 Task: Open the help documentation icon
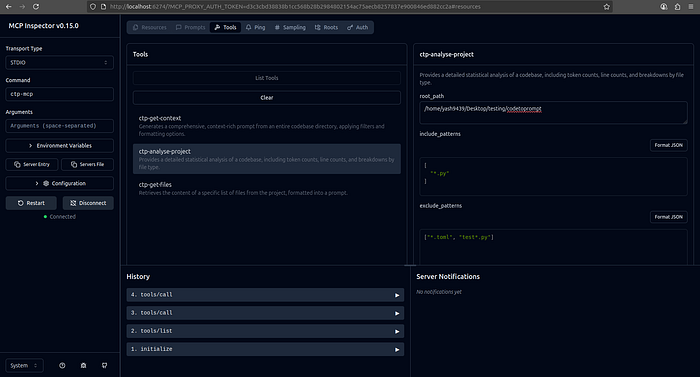tap(62, 365)
